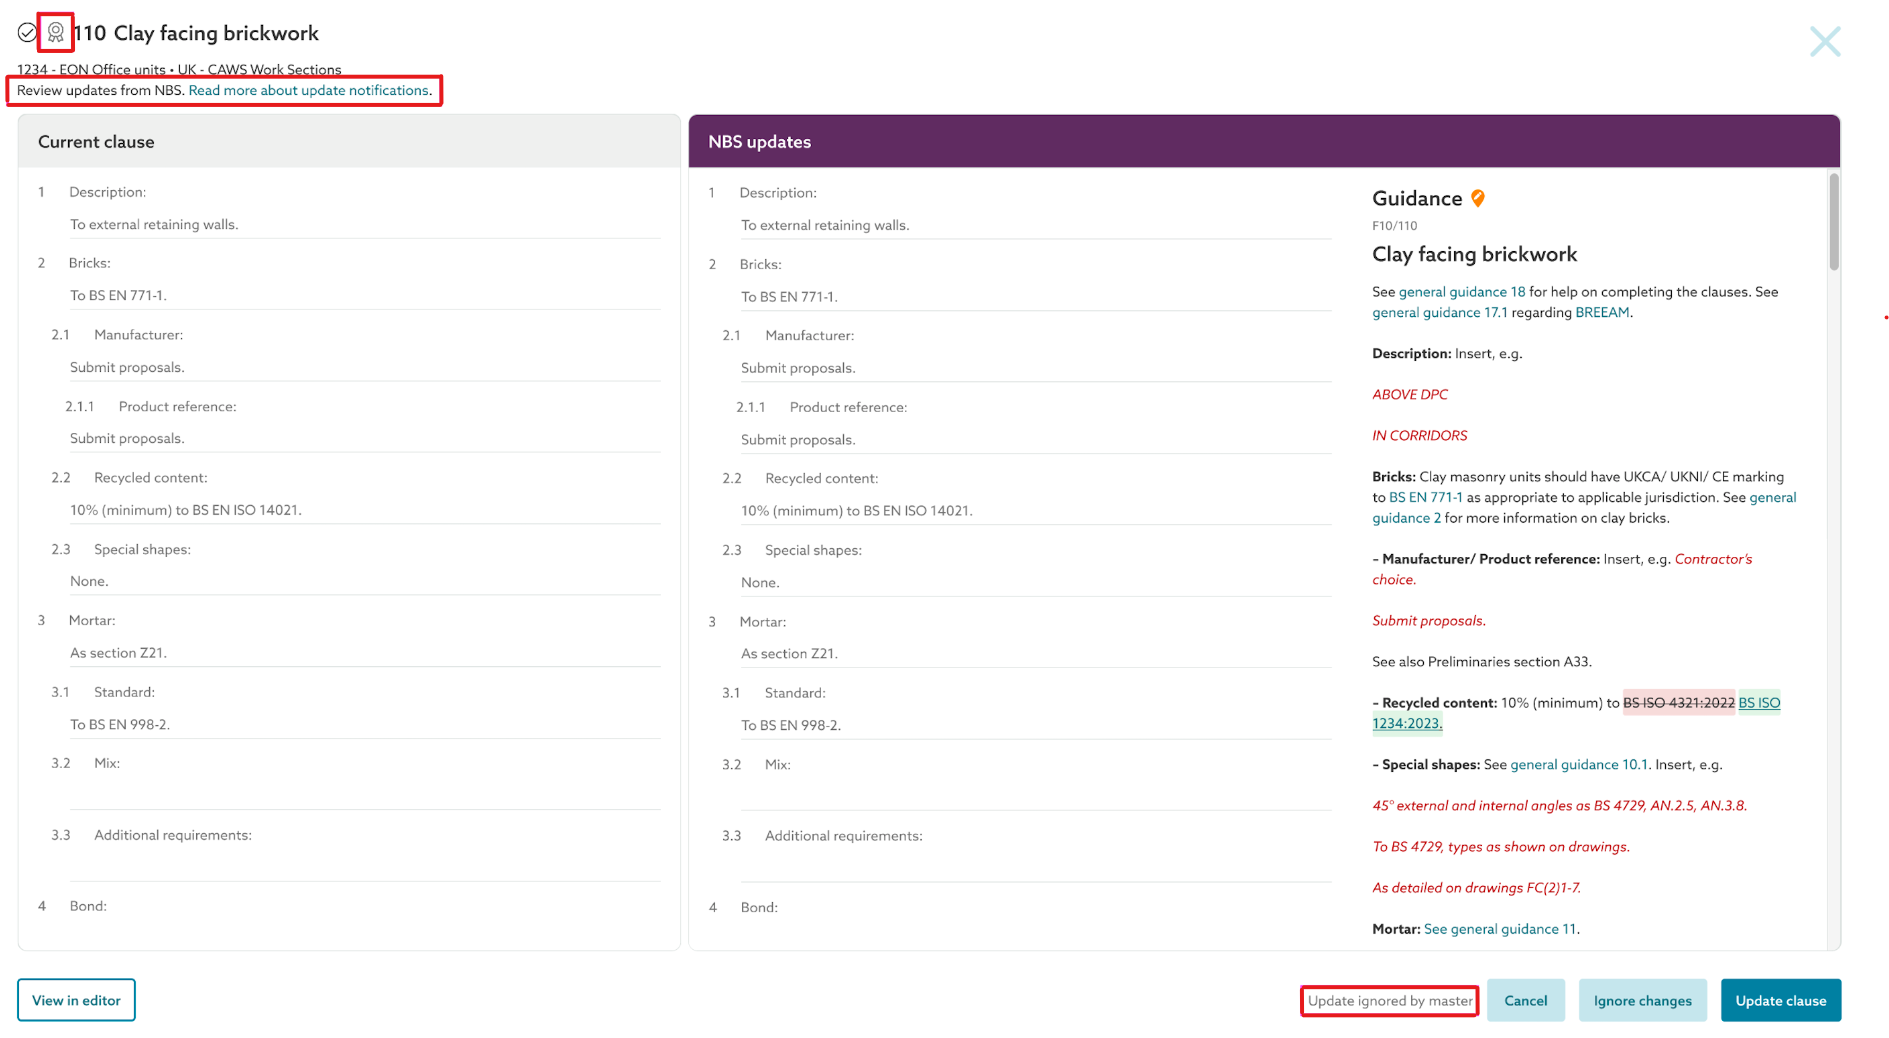
Task: Click 'As detailed on drawings FC(2)1-7.' example
Action: (x=1476, y=888)
